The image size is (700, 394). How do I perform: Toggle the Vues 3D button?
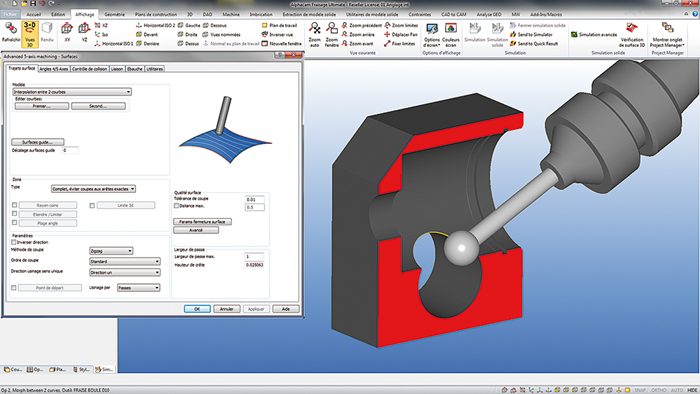[x=29, y=34]
